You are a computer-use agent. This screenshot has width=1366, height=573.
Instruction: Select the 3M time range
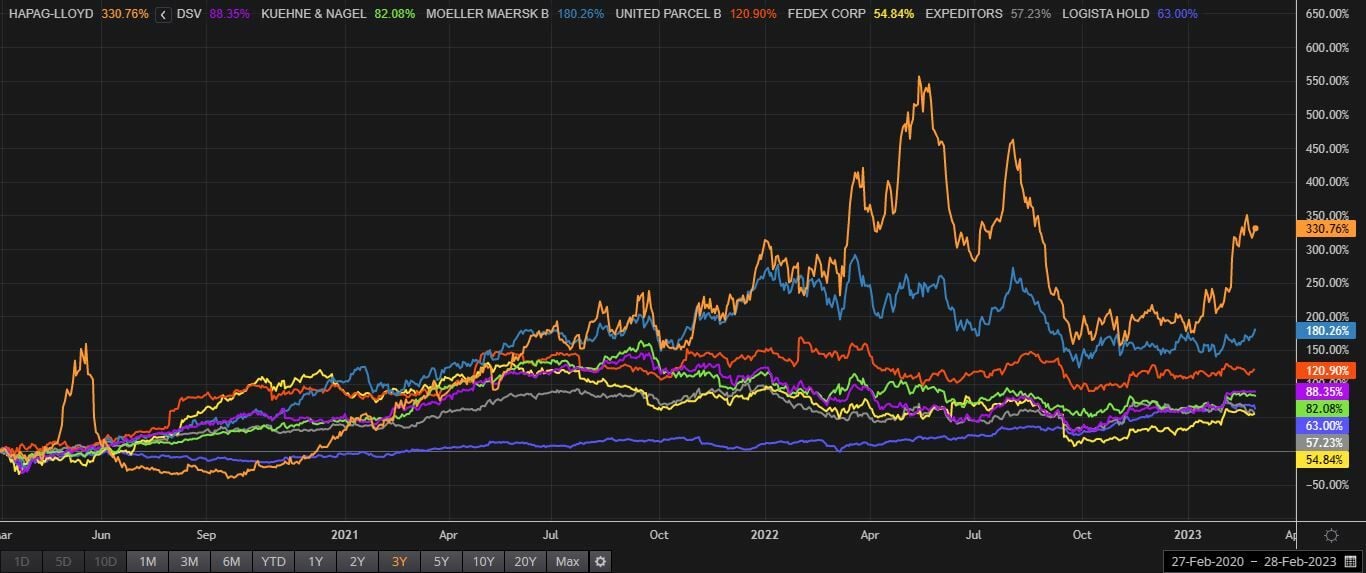pos(189,562)
